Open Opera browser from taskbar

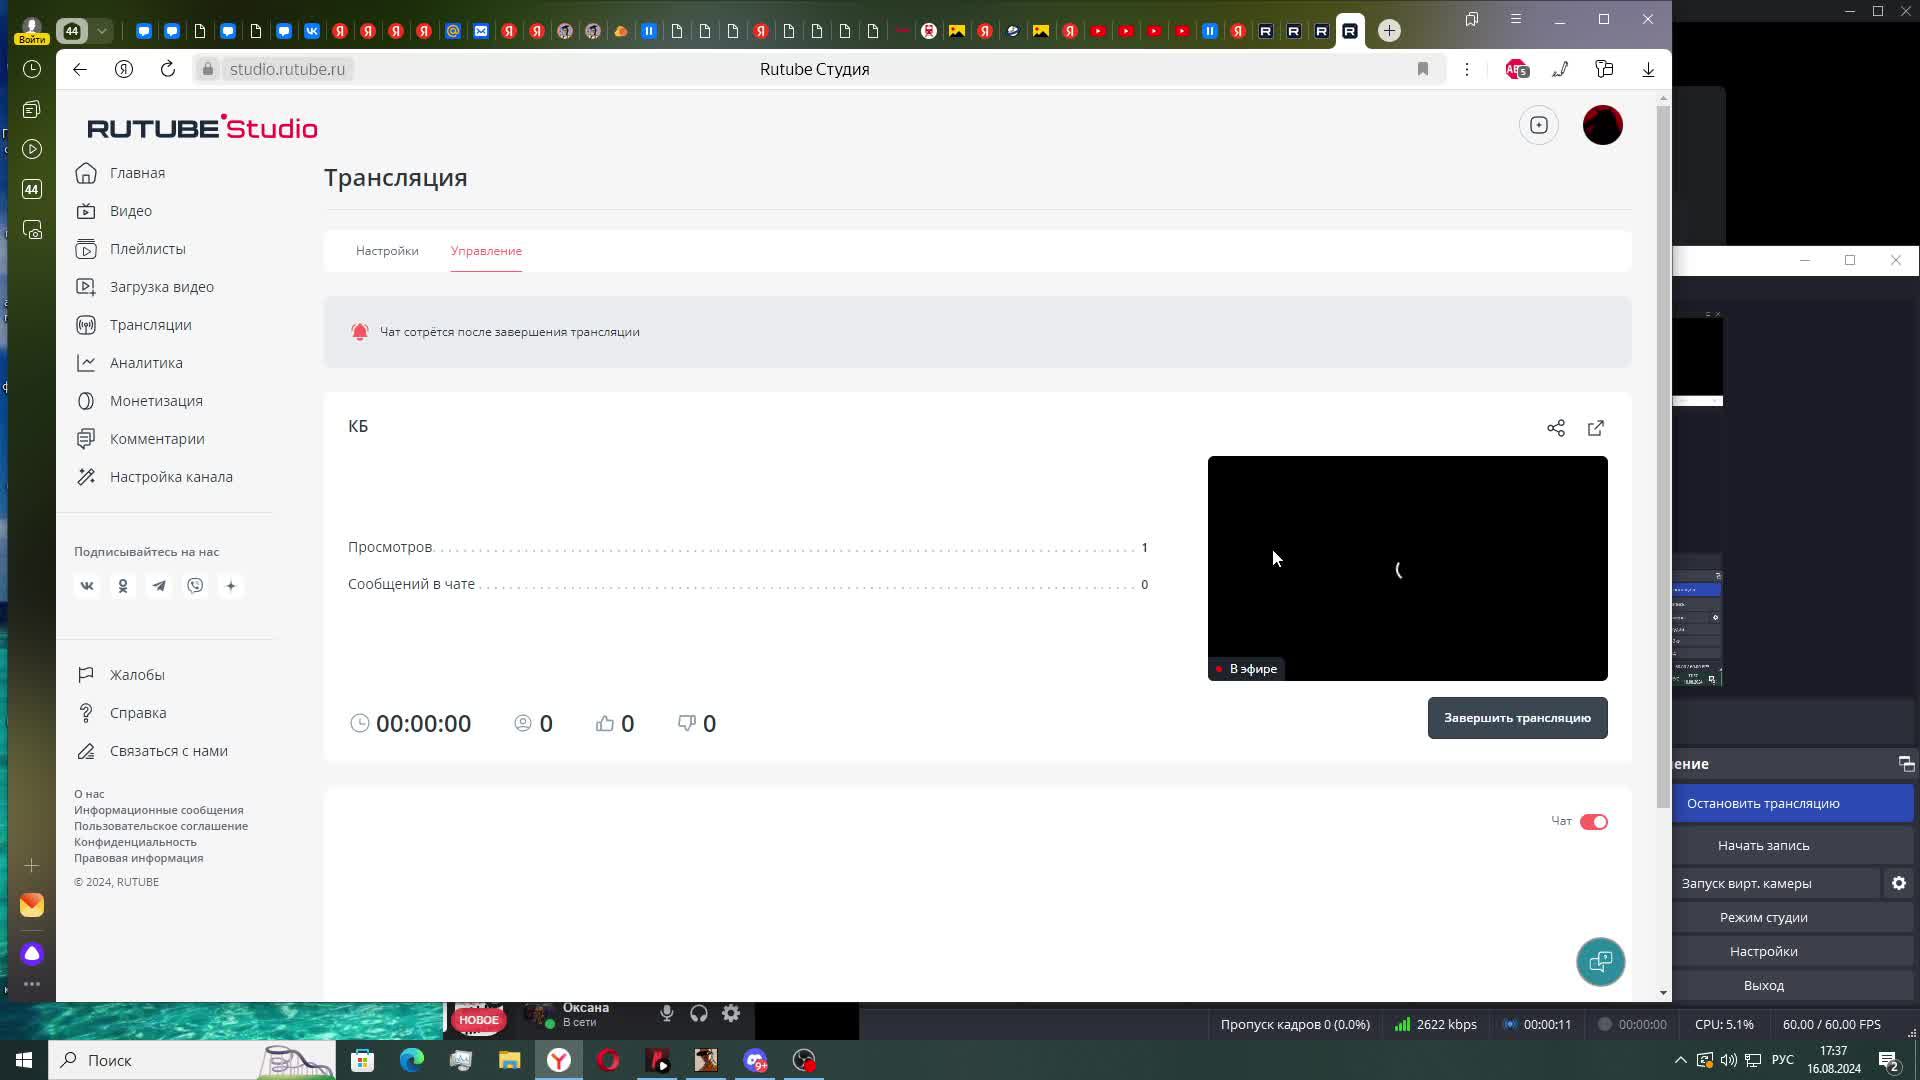pyautogui.click(x=608, y=1060)
